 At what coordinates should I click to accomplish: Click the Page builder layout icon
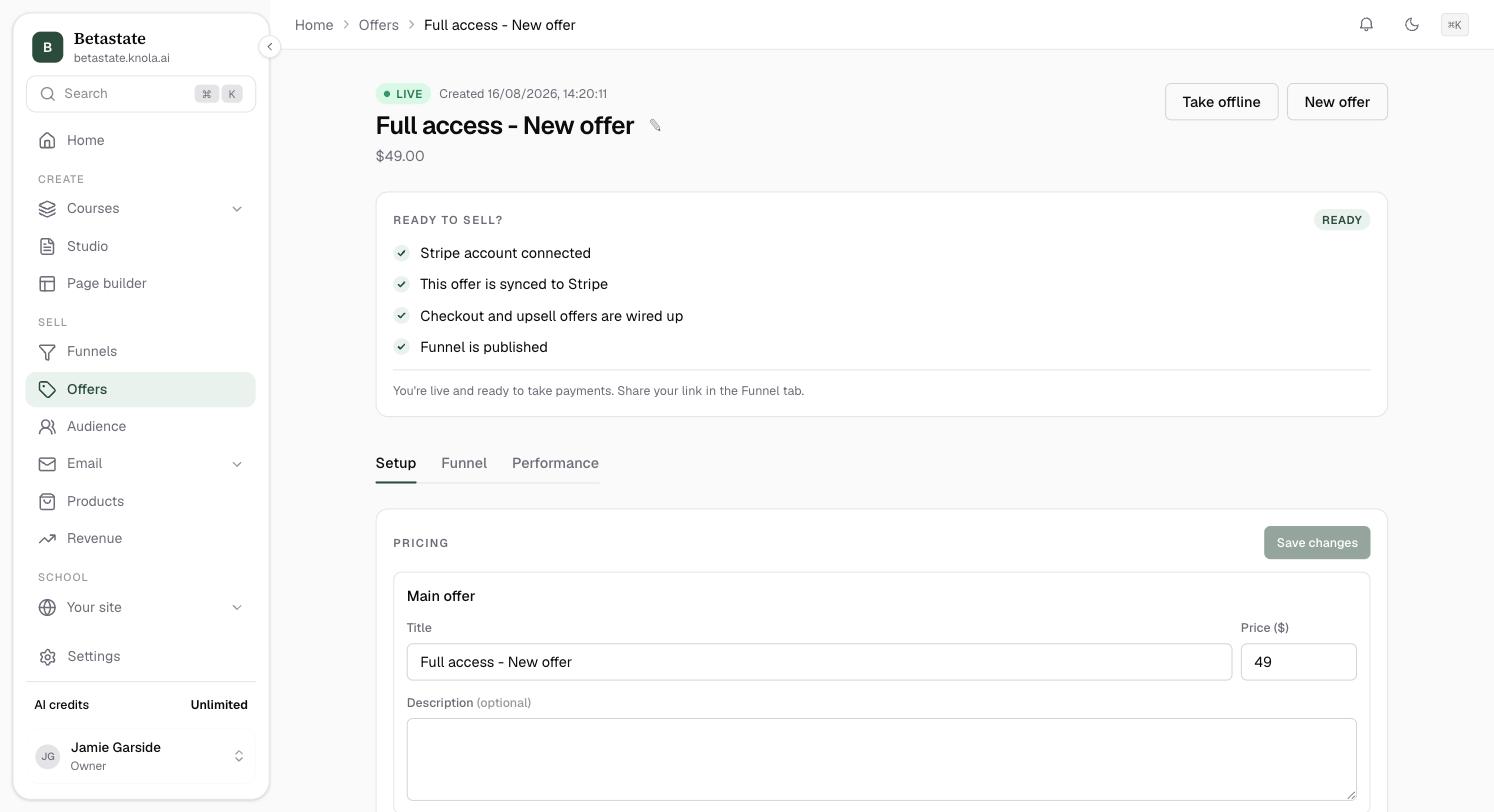[47, 284]
